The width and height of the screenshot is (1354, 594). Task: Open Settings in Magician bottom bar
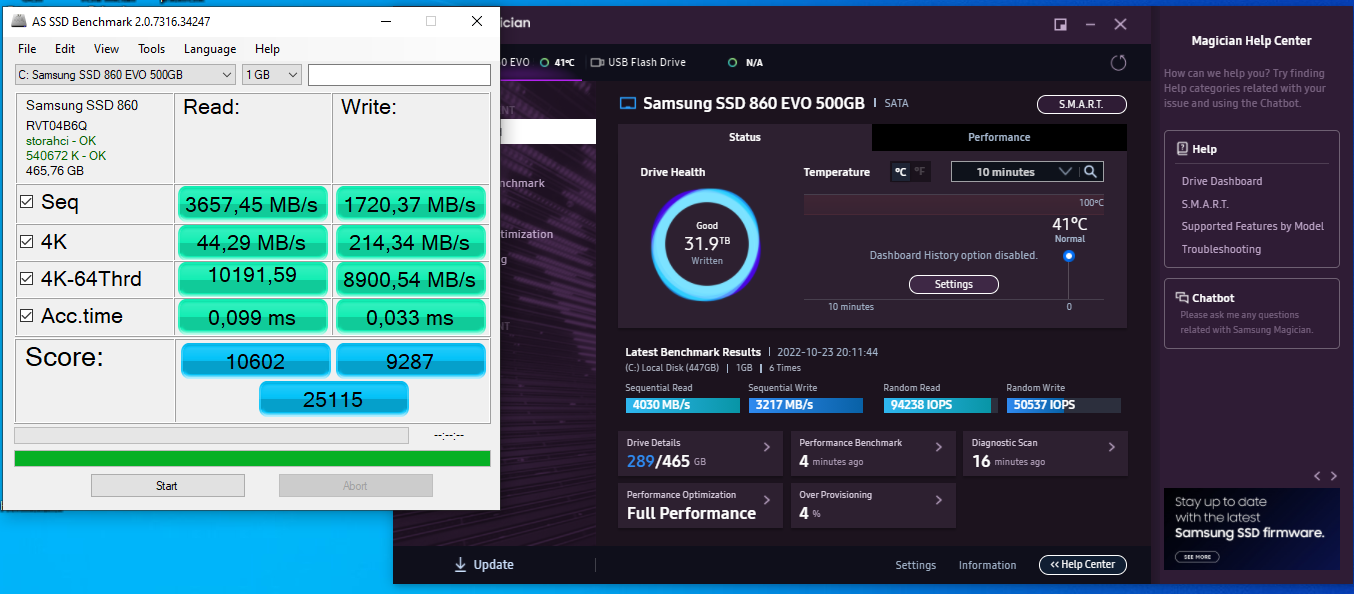(915, 565)
